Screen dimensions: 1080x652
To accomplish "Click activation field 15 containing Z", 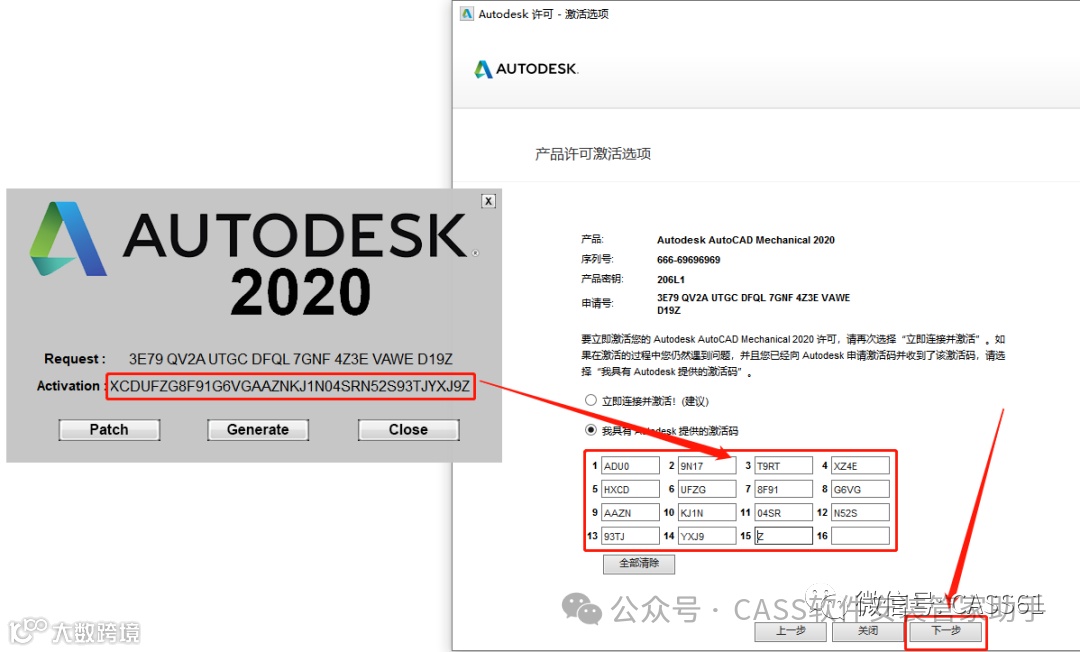I will click(783, 536).
